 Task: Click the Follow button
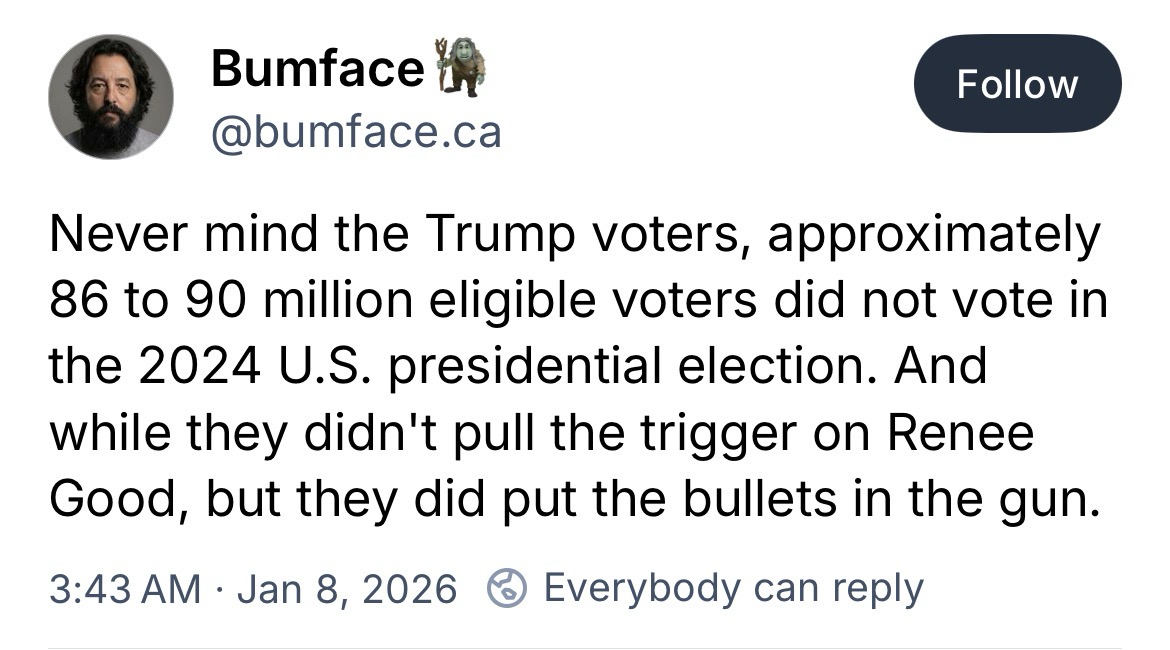(x=1017, y=84)
